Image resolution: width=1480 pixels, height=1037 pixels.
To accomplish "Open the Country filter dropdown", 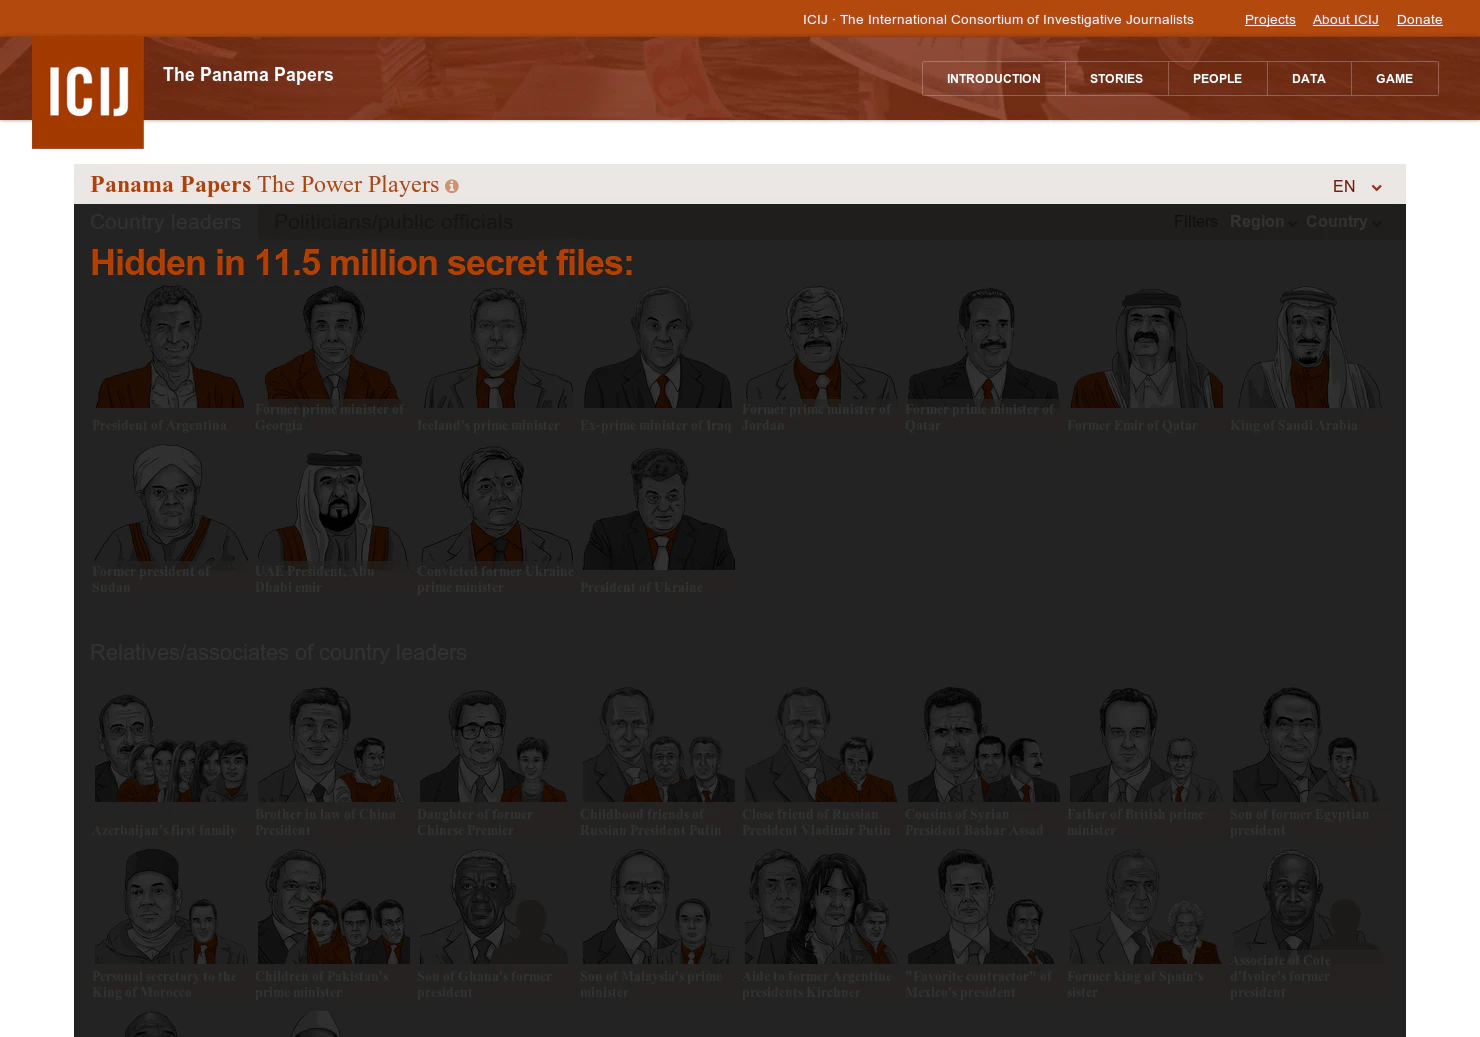I will 1342,221.
